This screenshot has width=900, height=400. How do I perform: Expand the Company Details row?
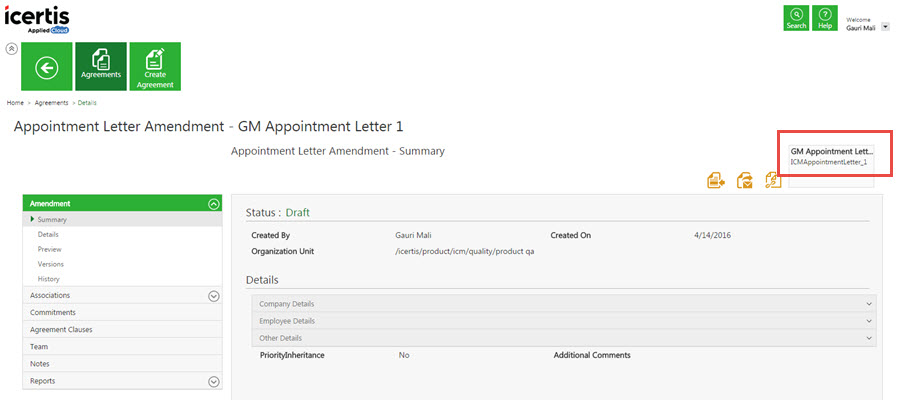(564, 304)
